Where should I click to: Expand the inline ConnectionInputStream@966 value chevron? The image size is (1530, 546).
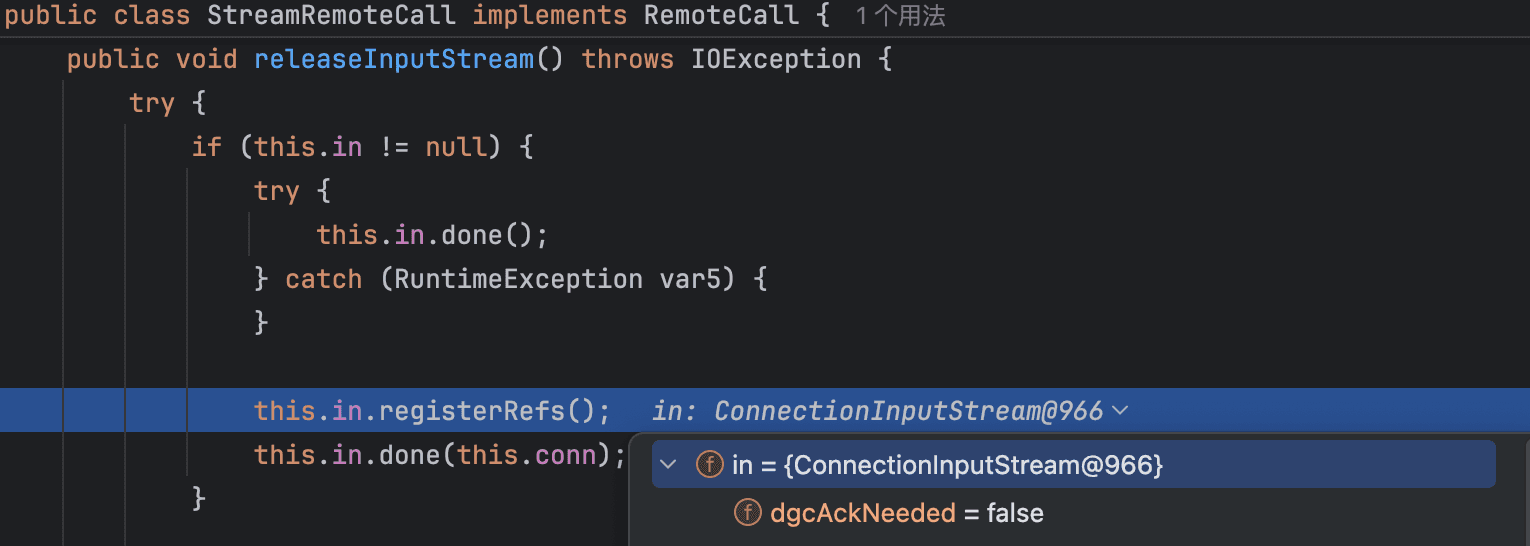(1120, 410)
